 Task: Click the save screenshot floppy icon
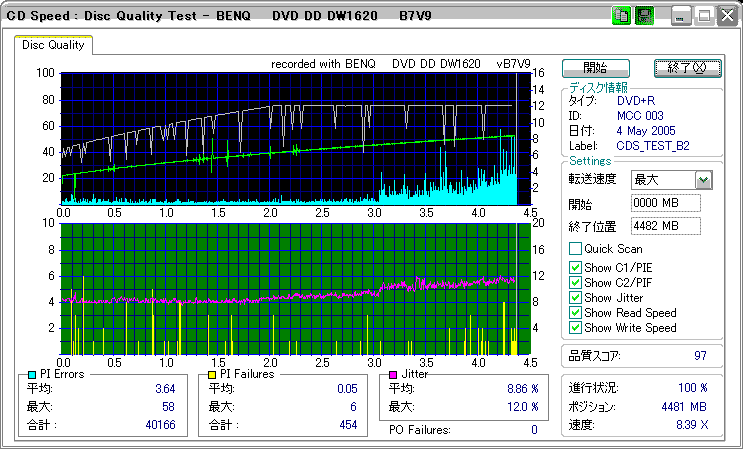(x=644, y=16)
